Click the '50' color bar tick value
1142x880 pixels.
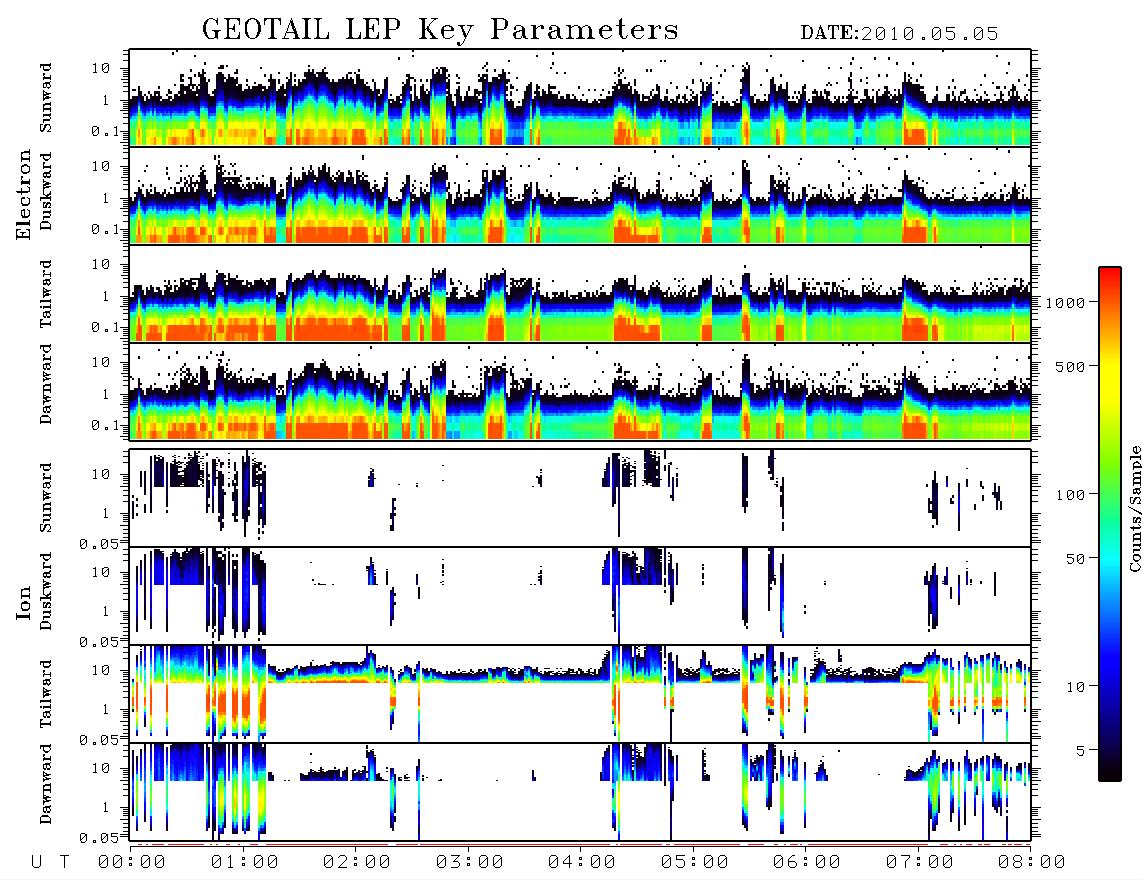(x=1075, y=559)
